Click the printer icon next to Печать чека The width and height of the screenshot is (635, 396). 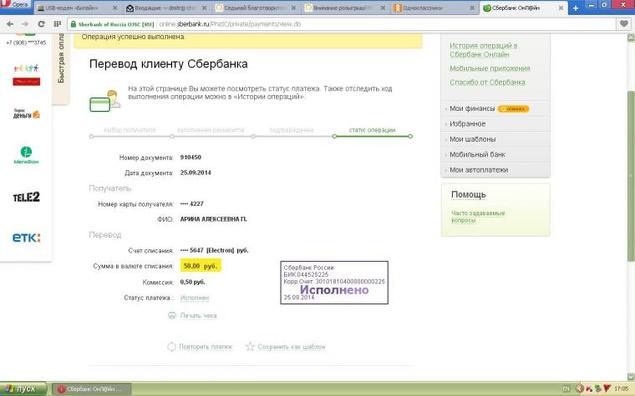172,315
